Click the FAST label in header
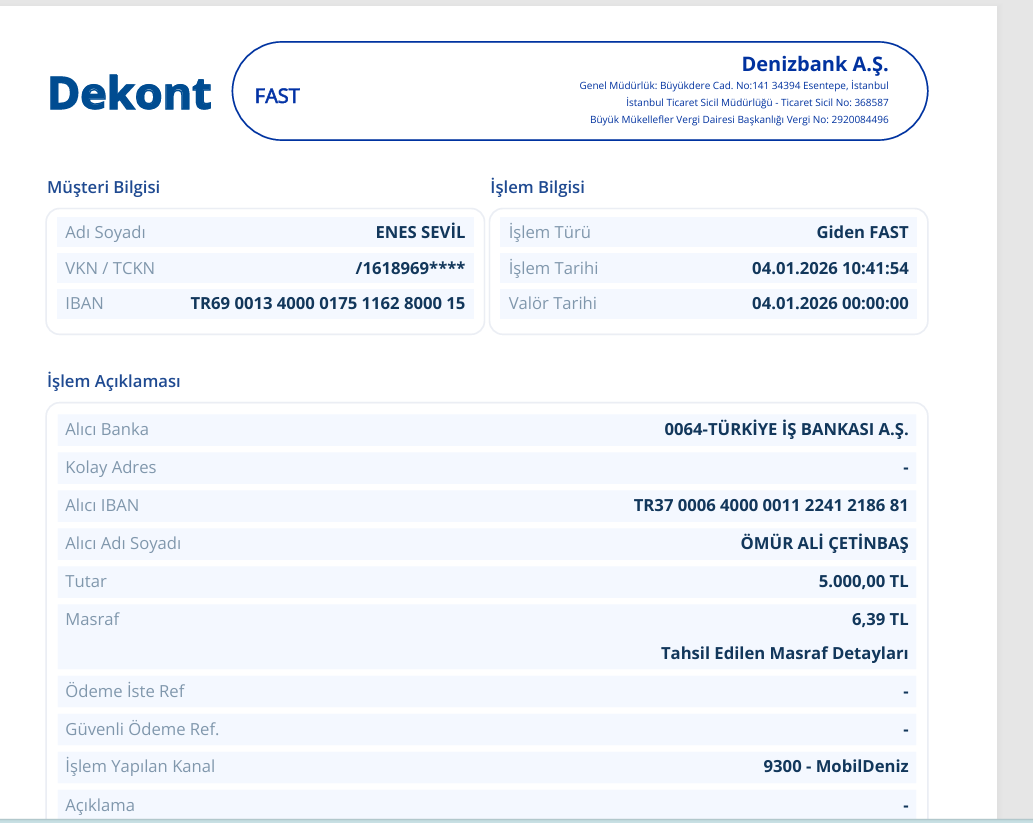 click(277, 96)
